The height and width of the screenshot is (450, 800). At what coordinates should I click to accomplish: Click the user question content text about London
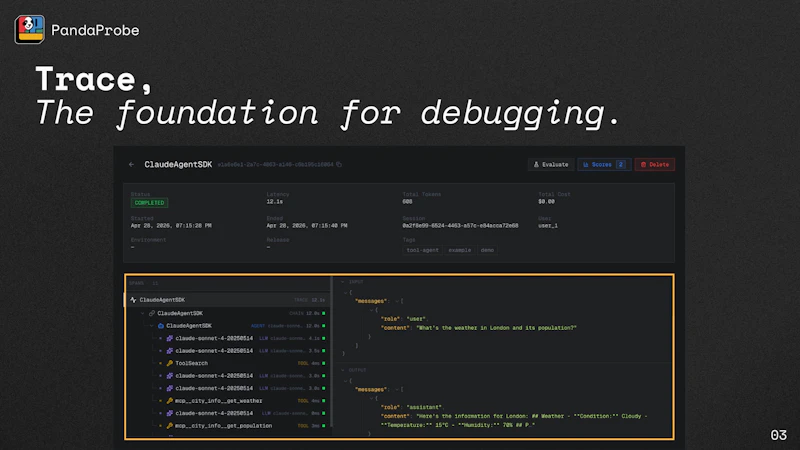[x=496, y=328]
